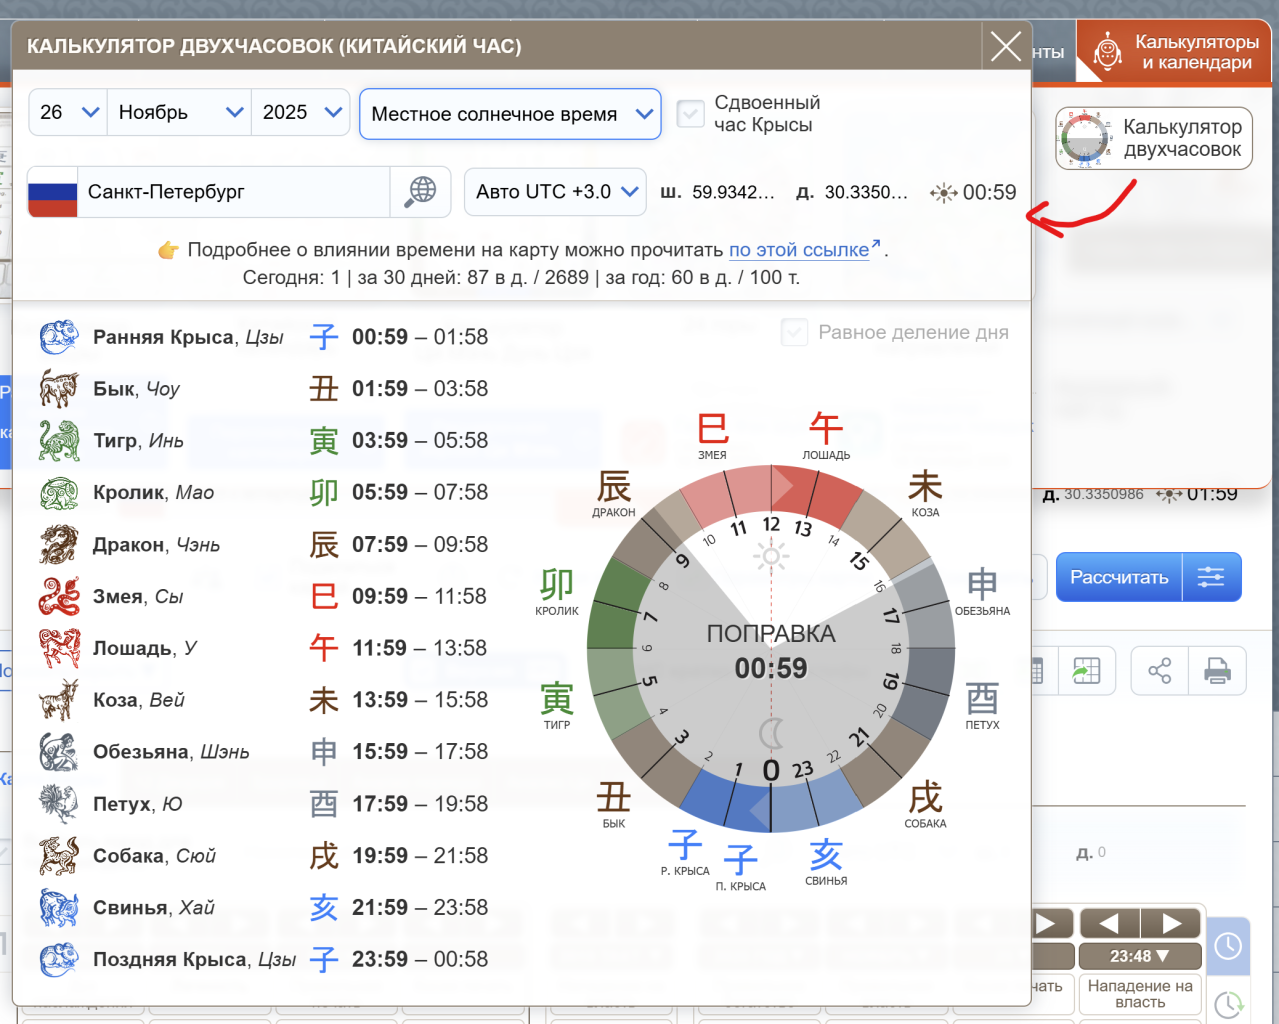Click the globe search icon next to city
The image size is (1279, 1024).
tap(421, 191)
